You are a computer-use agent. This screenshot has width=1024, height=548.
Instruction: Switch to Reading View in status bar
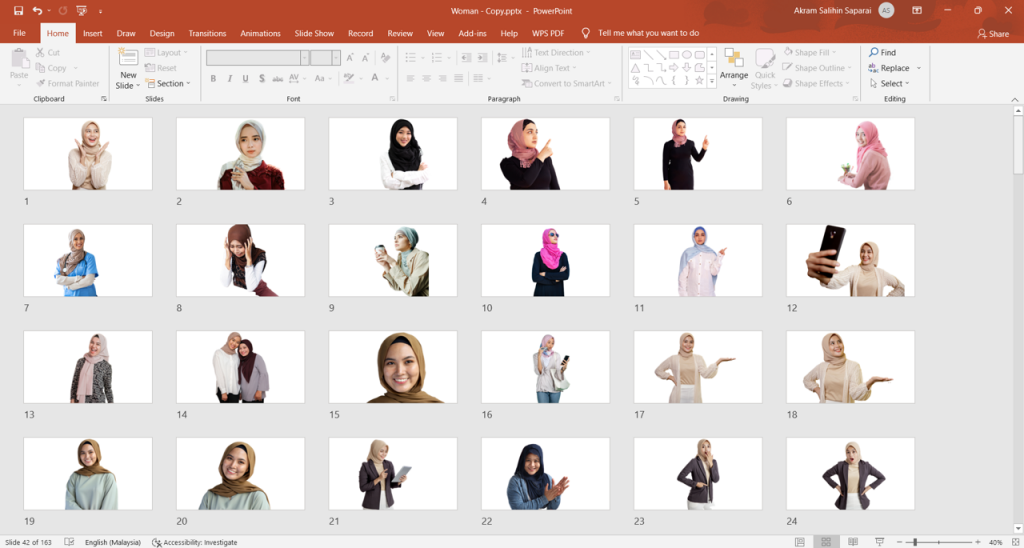(x=852, y=542)
